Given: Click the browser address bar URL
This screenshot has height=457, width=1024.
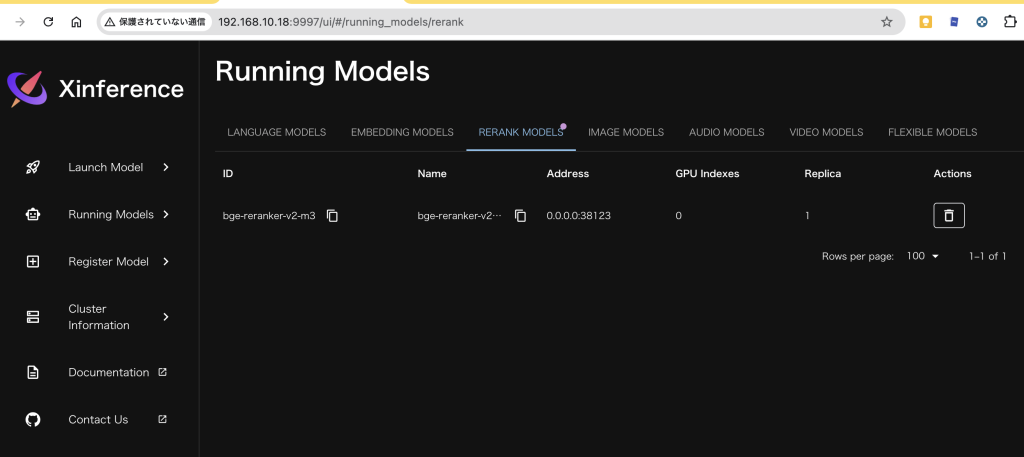Looking at the screenshot, I should 340,21.
